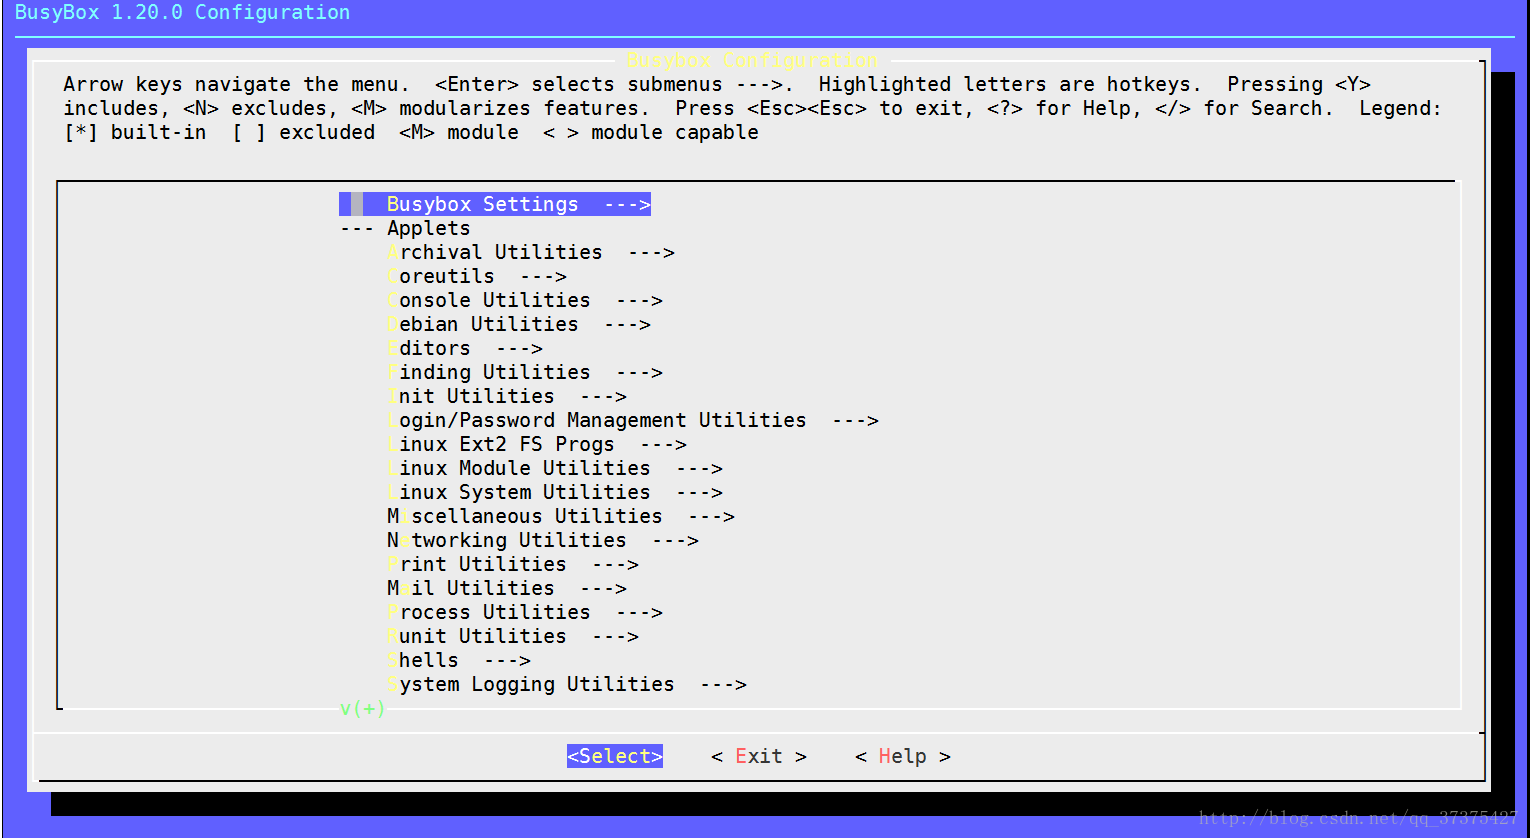Open Linux Module Utilities submenu
Image resolution: width=1530 pixels, height=838 pixels.
[555, 468]
